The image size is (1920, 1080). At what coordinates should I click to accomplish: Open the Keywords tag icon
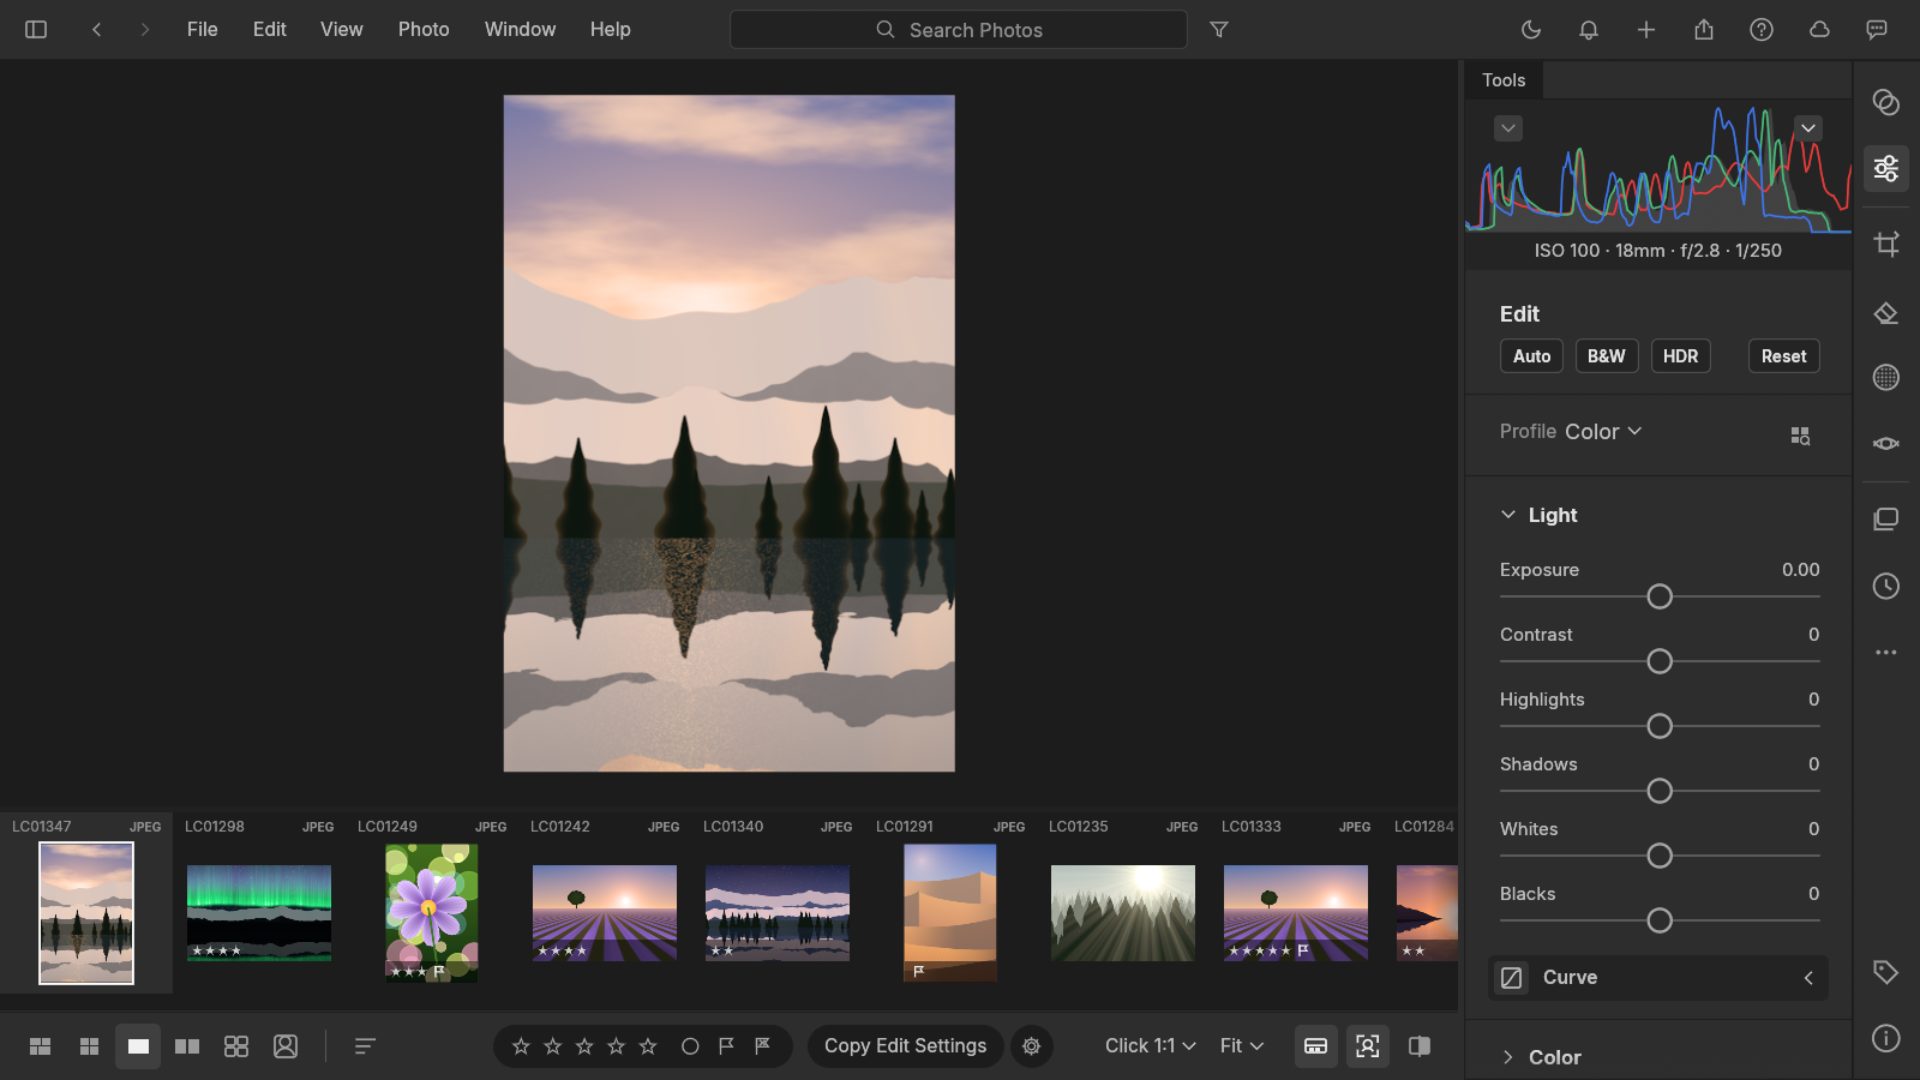coord(1886,972)
